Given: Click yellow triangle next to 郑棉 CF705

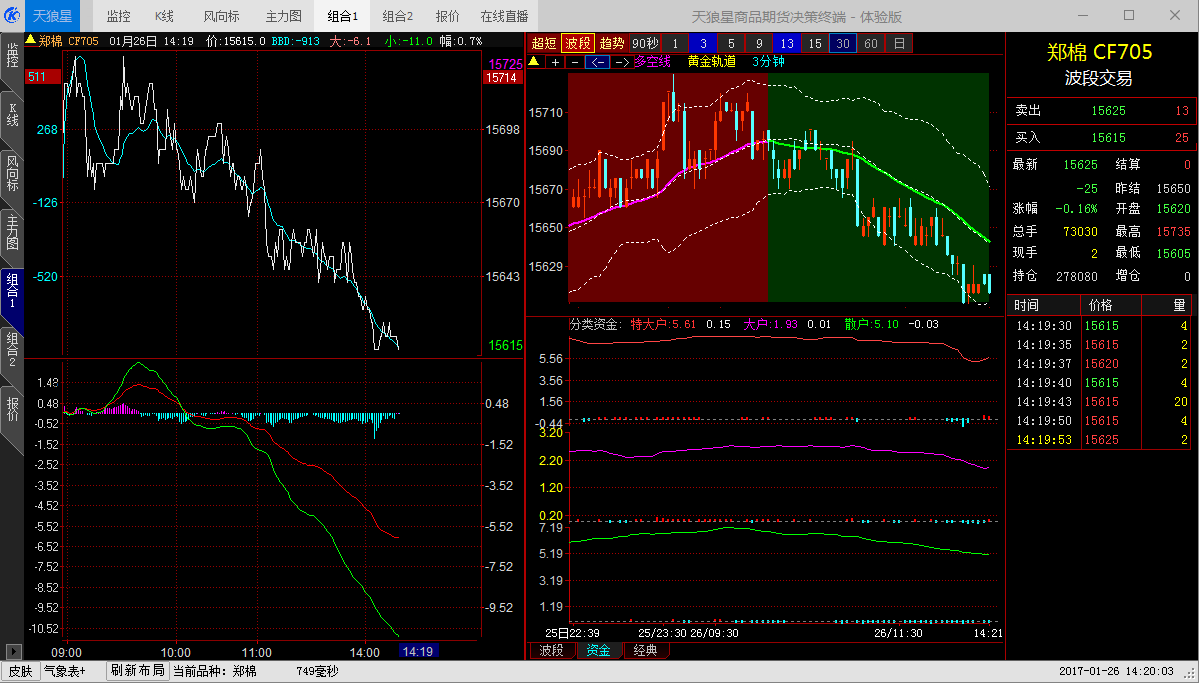Looking at the screenshot, I should [31, 41].
